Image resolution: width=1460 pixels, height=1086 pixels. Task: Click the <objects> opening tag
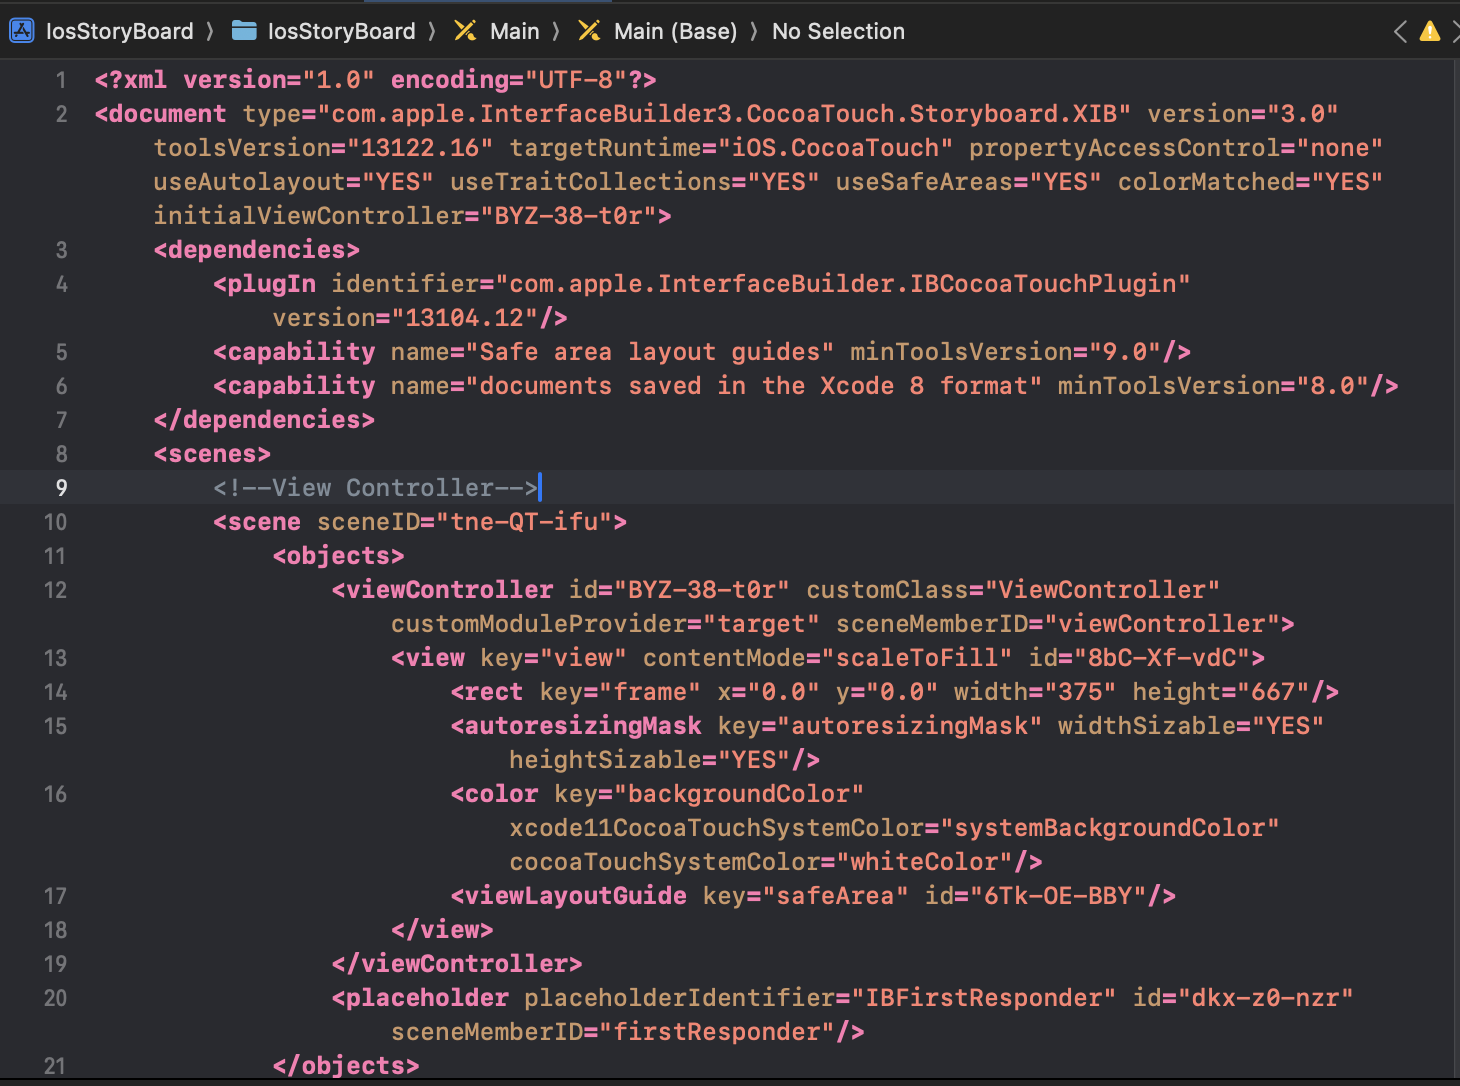point(339,556)
